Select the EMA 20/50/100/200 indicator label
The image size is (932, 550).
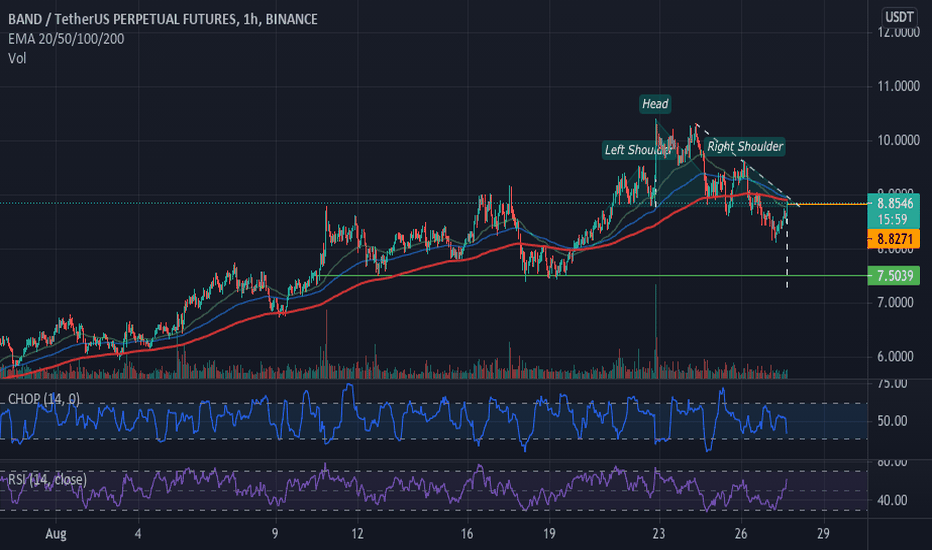click(x=66, y=39)
